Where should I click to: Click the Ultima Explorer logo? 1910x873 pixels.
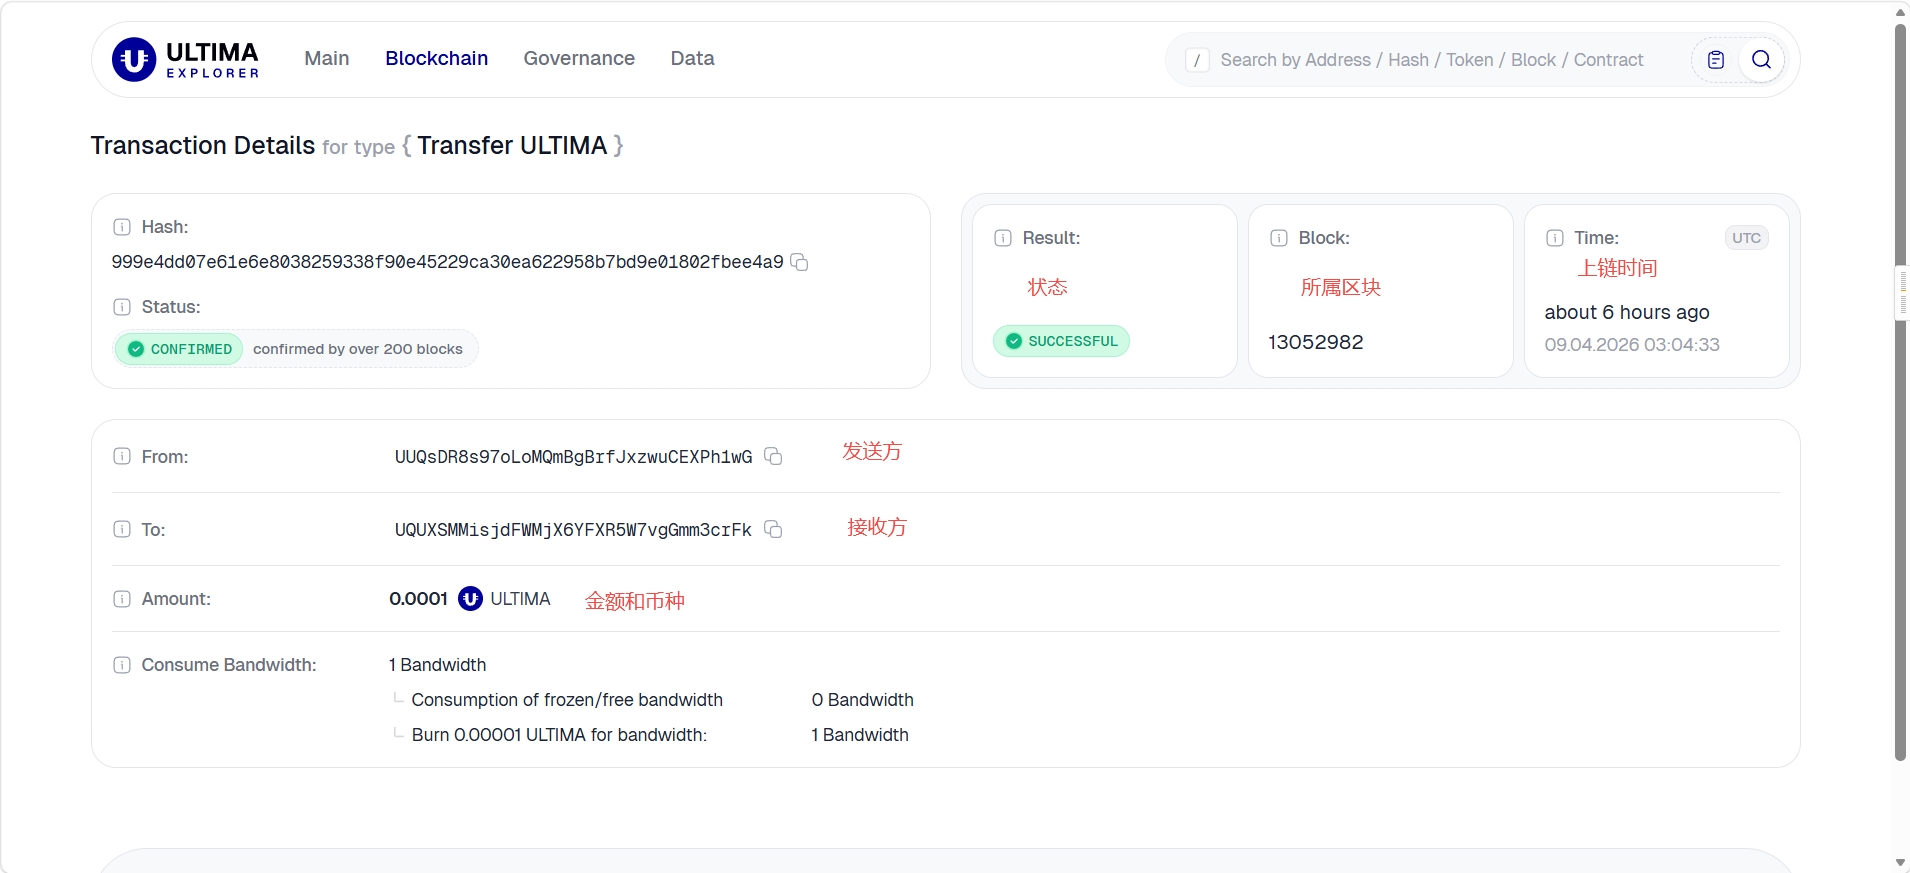pos(186,59)
